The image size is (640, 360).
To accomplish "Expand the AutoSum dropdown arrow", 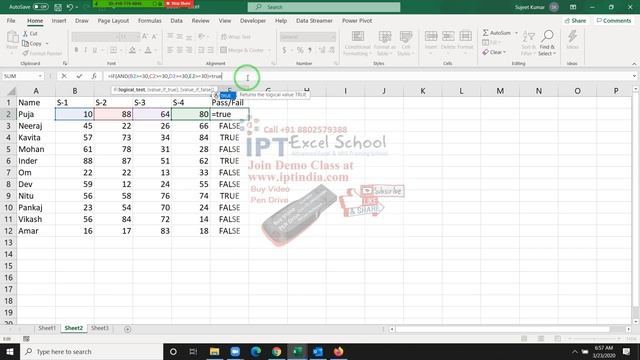I will 516,33.
